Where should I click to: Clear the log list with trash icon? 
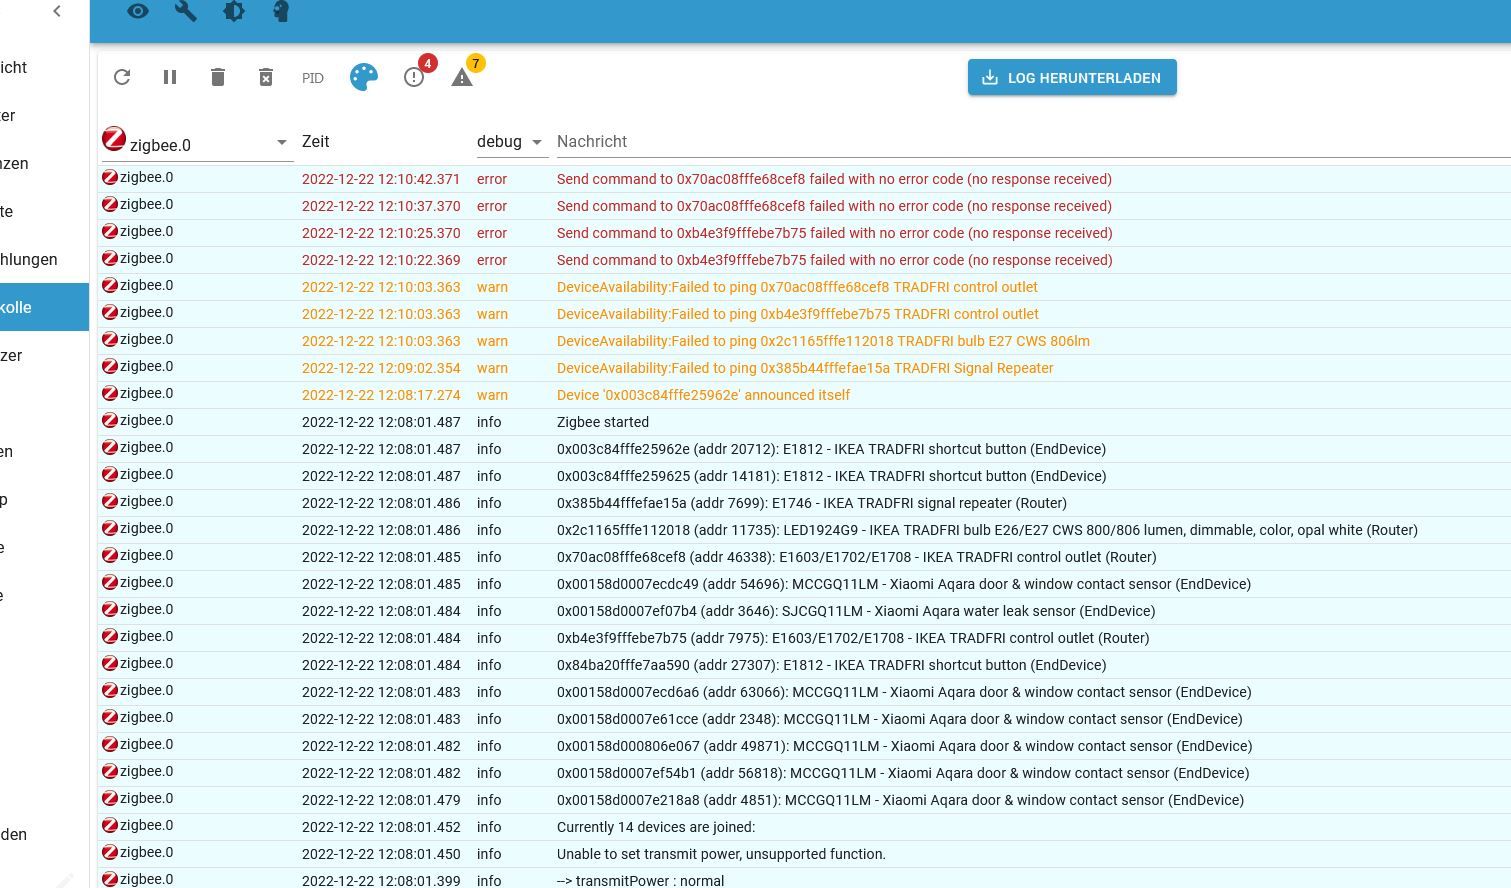coord(218,77)
